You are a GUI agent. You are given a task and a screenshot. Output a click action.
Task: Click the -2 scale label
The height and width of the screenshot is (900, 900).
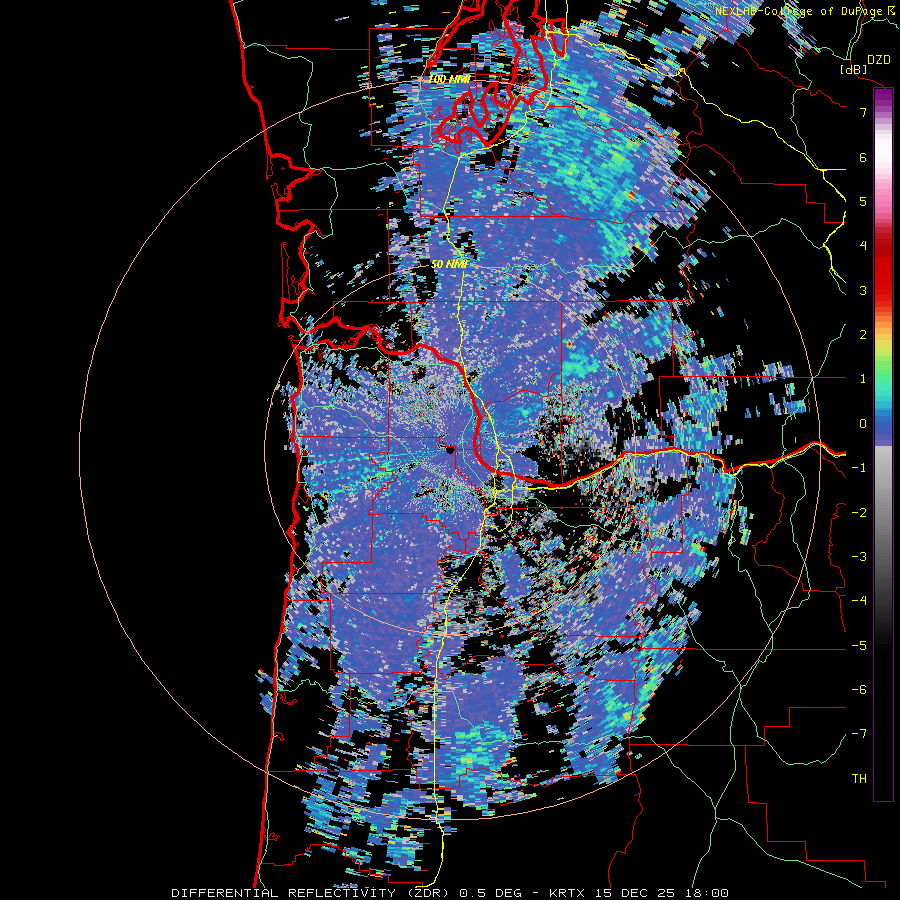click(x=859, y=513)
